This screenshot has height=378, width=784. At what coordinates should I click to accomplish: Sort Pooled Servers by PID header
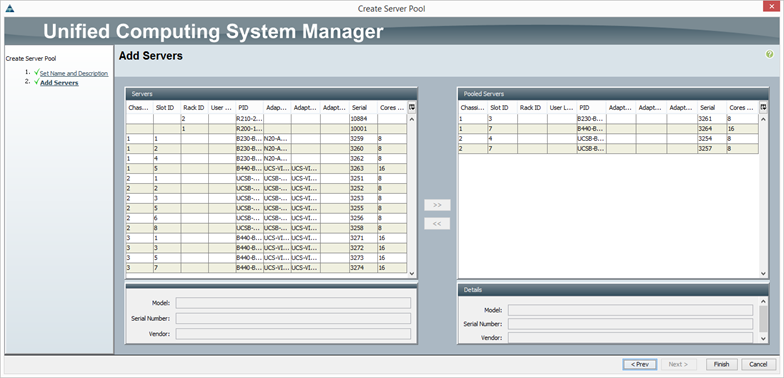tap(591, 108)
